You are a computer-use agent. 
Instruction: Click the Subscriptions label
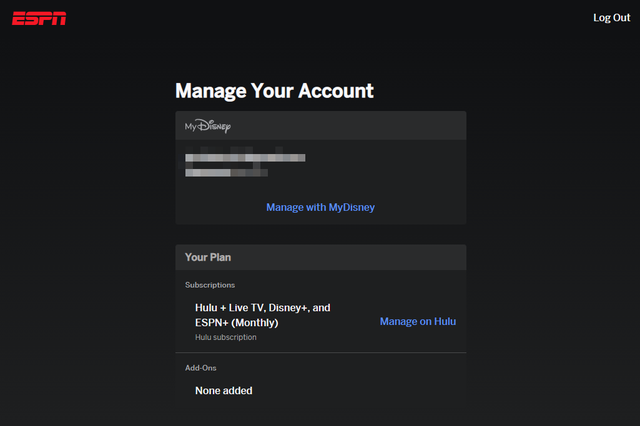[210, 285]
